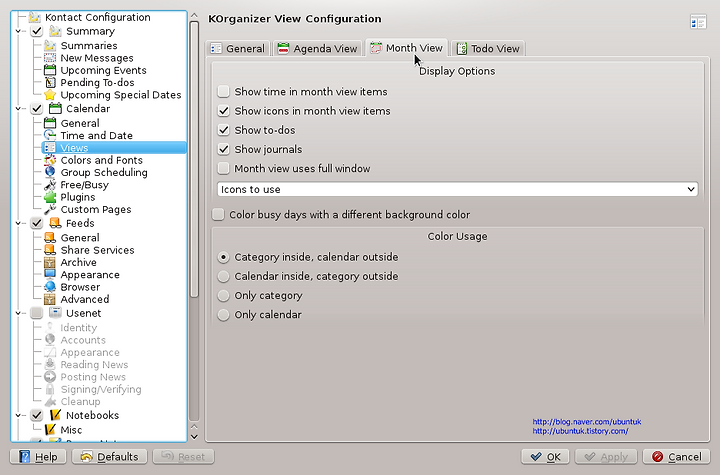Confirm with the OK button
The image size is (720, 475).
coord(545,457)
